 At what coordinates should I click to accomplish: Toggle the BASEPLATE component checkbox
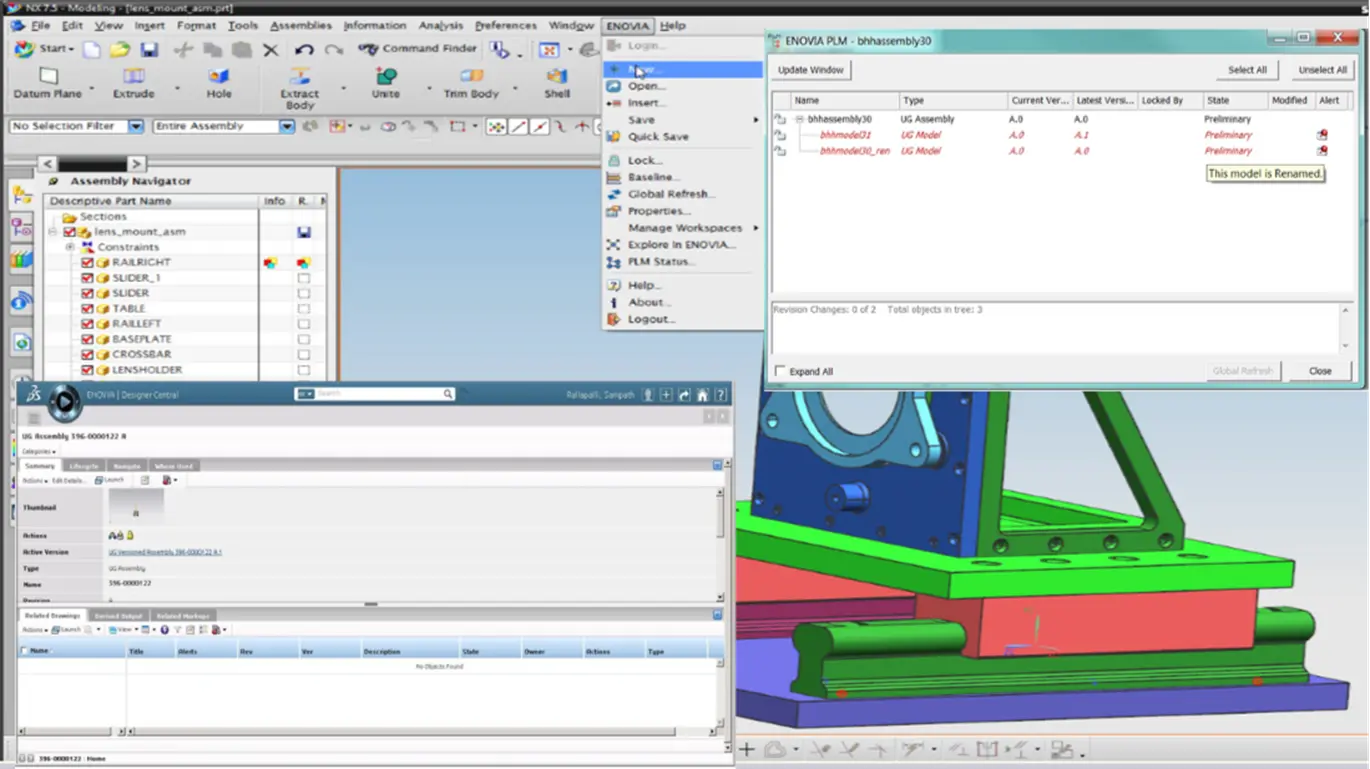[87, 340]
